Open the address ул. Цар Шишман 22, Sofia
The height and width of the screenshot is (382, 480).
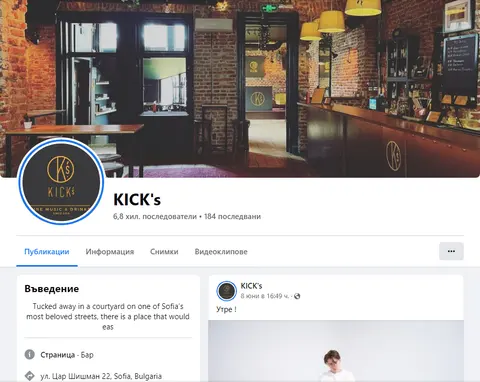[101, 376]
